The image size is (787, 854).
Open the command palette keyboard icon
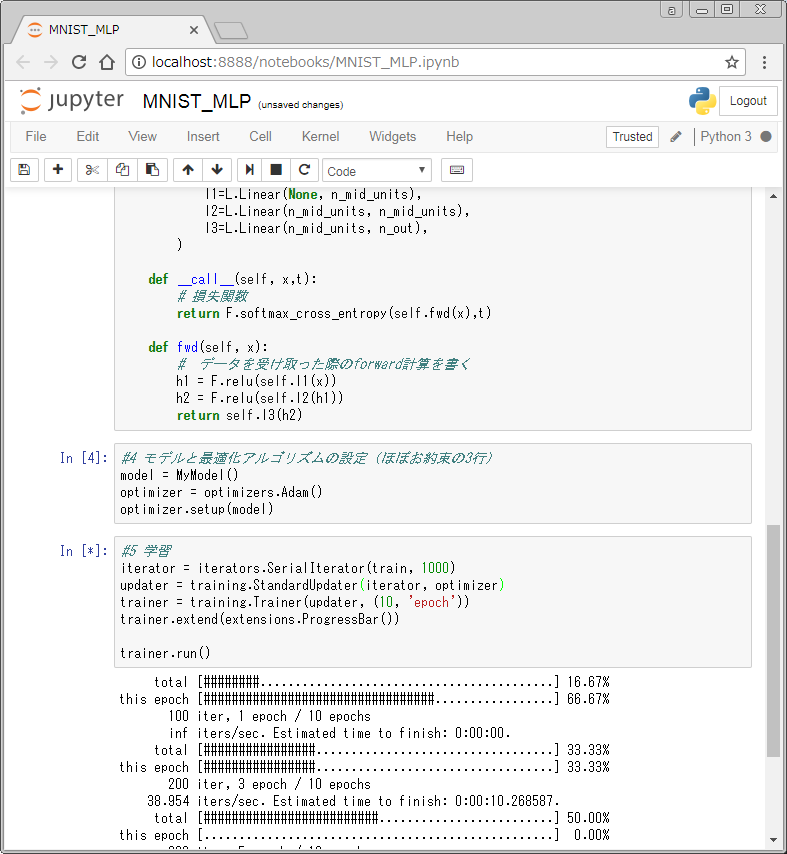coord(457,170)
